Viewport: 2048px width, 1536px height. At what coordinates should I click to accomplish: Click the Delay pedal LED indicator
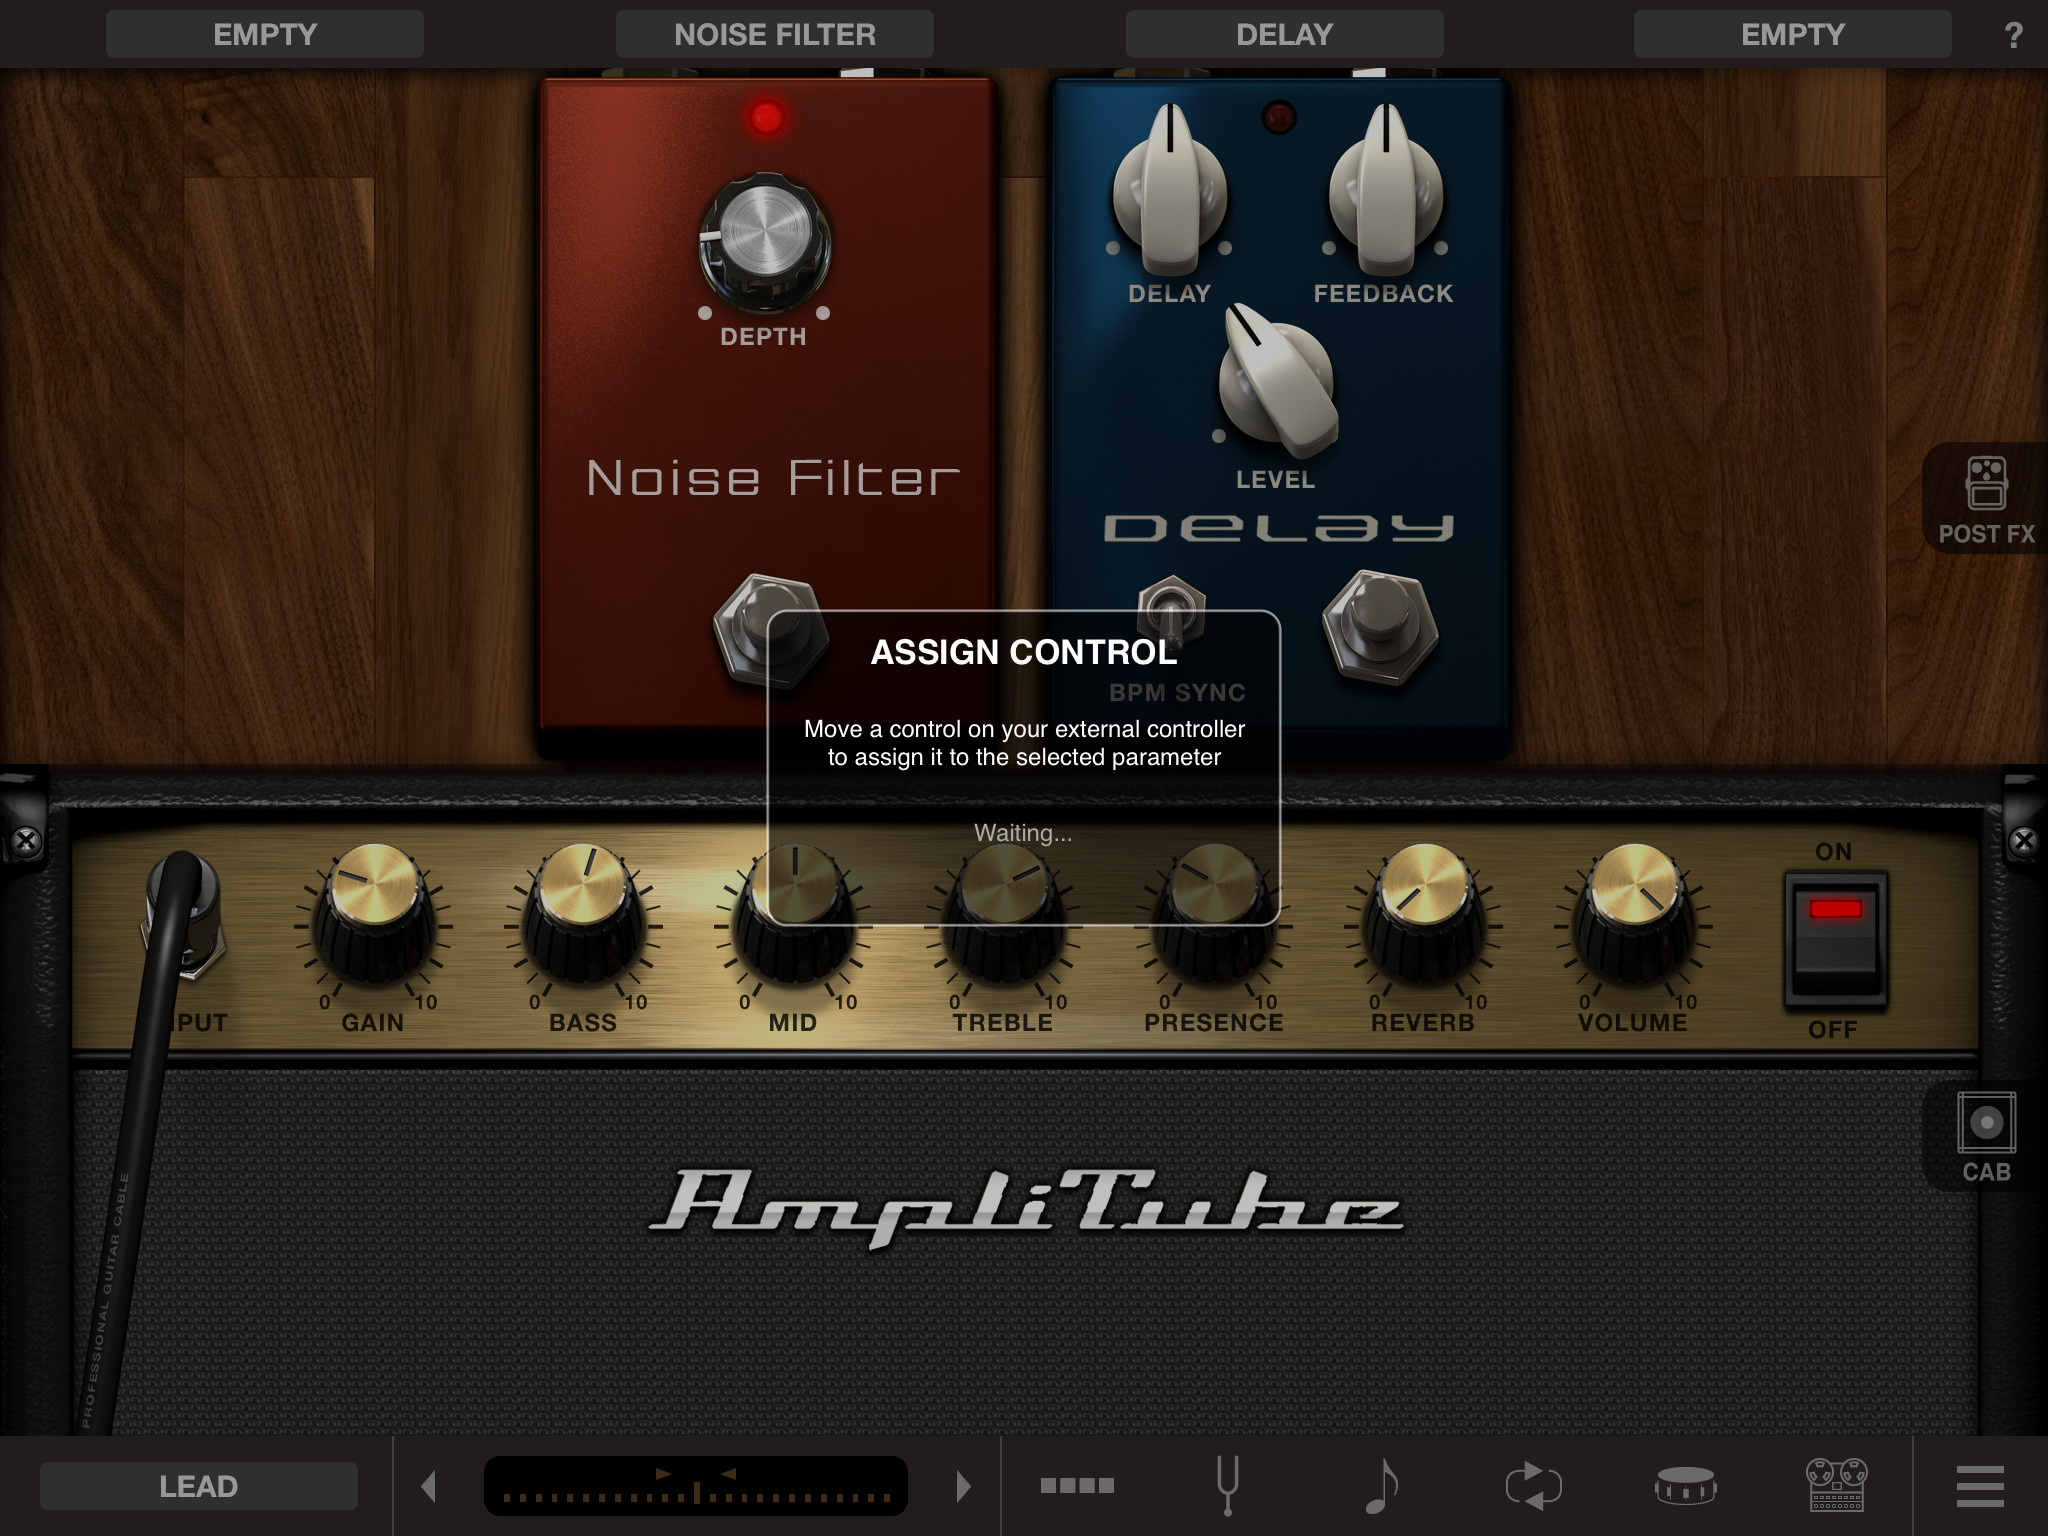click(x=1279, y=117)
